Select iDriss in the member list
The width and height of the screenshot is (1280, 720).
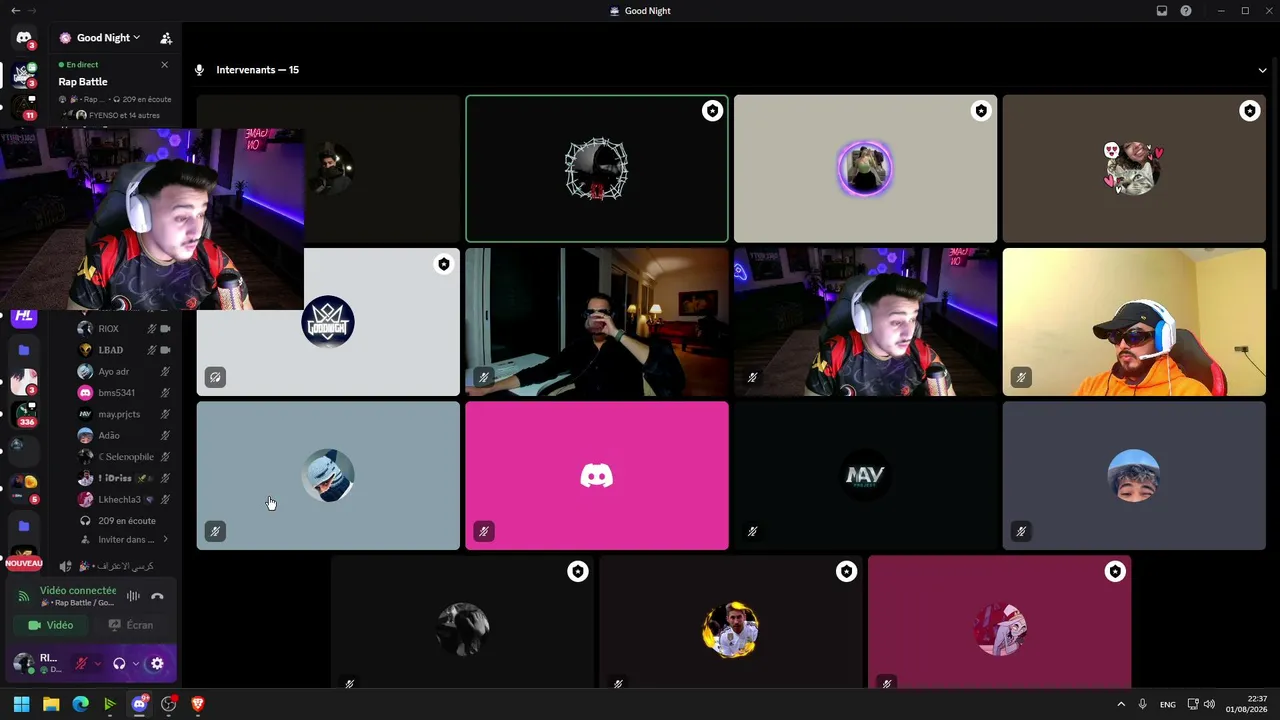pyautogui.click(x=122, y=478)
